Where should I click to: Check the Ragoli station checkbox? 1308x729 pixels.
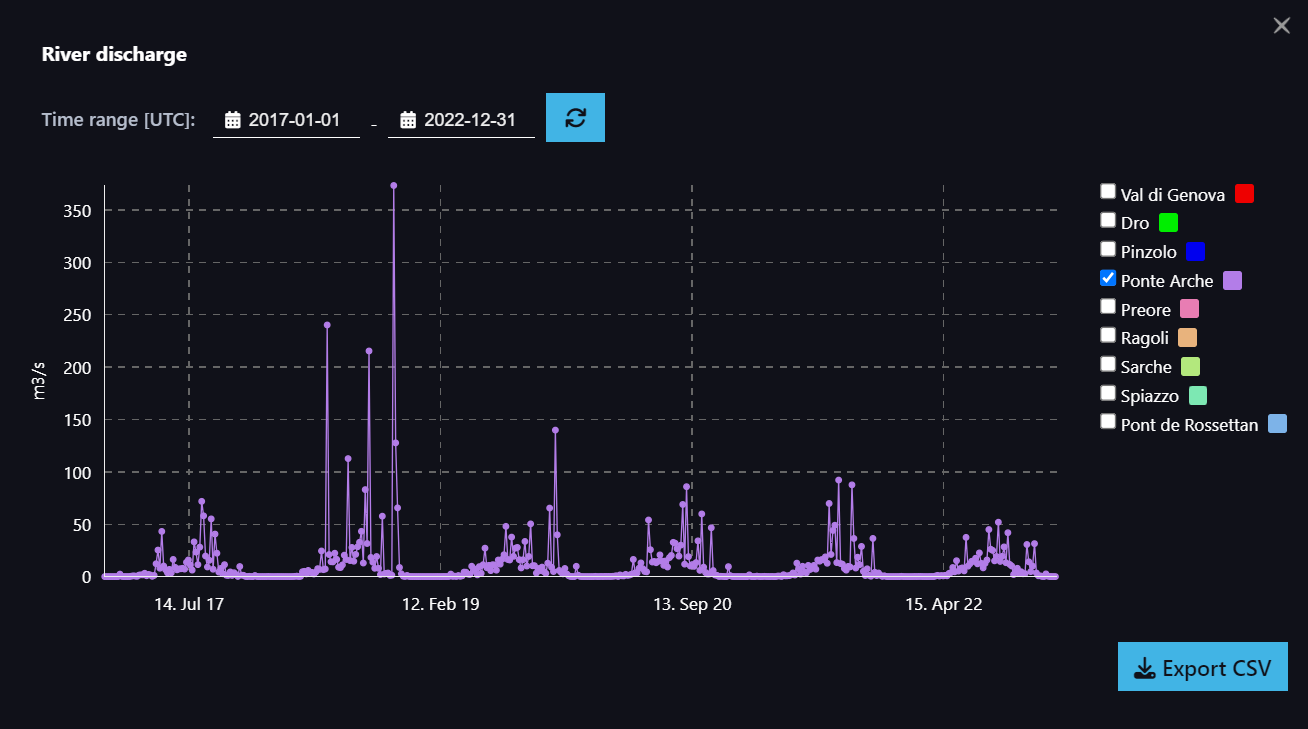tap(1108, 334)
